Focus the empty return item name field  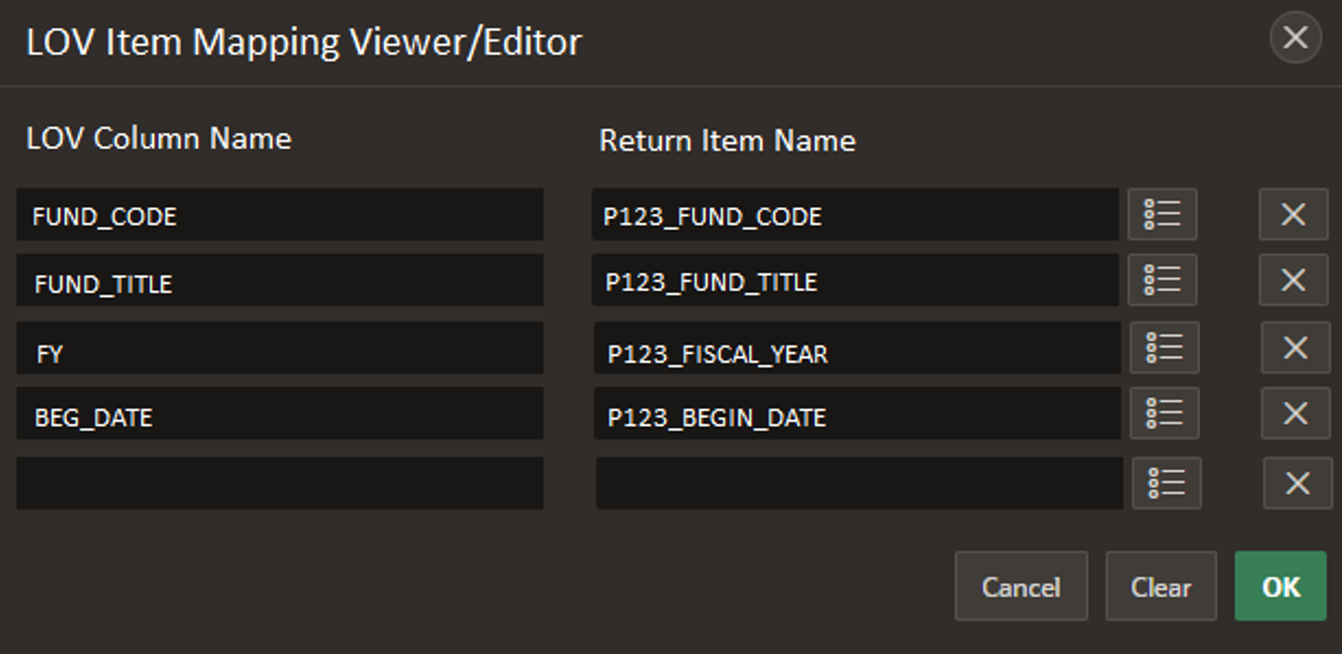(x=859, y=483)
